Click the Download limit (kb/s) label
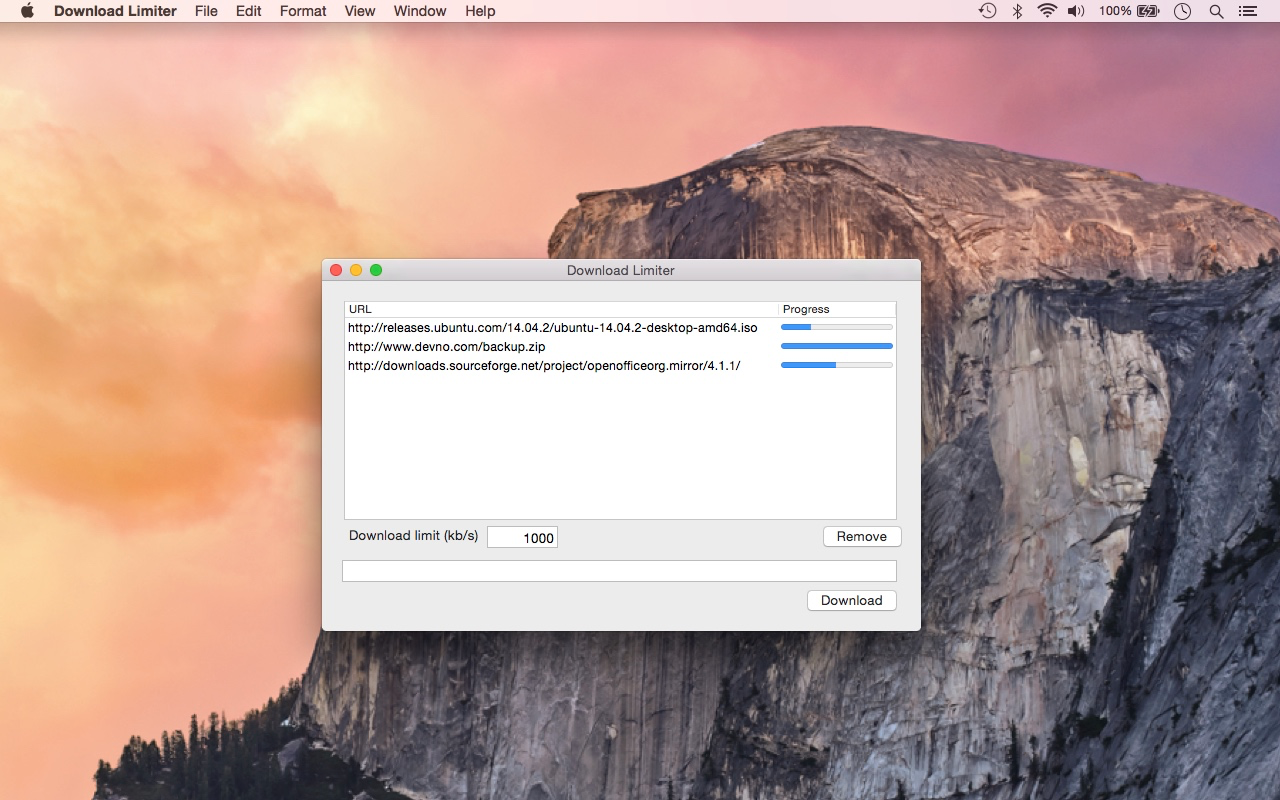Viewport: 1280px width, 800px height. (413, 536)
